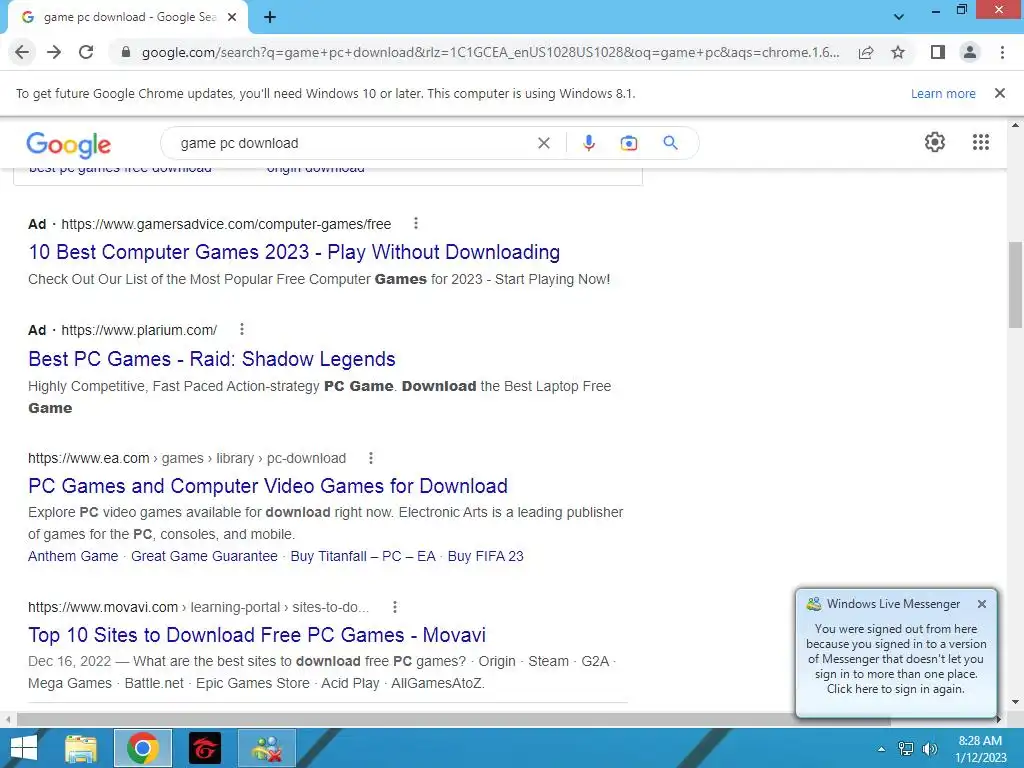Open '10 Best Computer Games 2023' ad
The width and height of the screenshot is (1024, 768).
[x=294, y=252]
